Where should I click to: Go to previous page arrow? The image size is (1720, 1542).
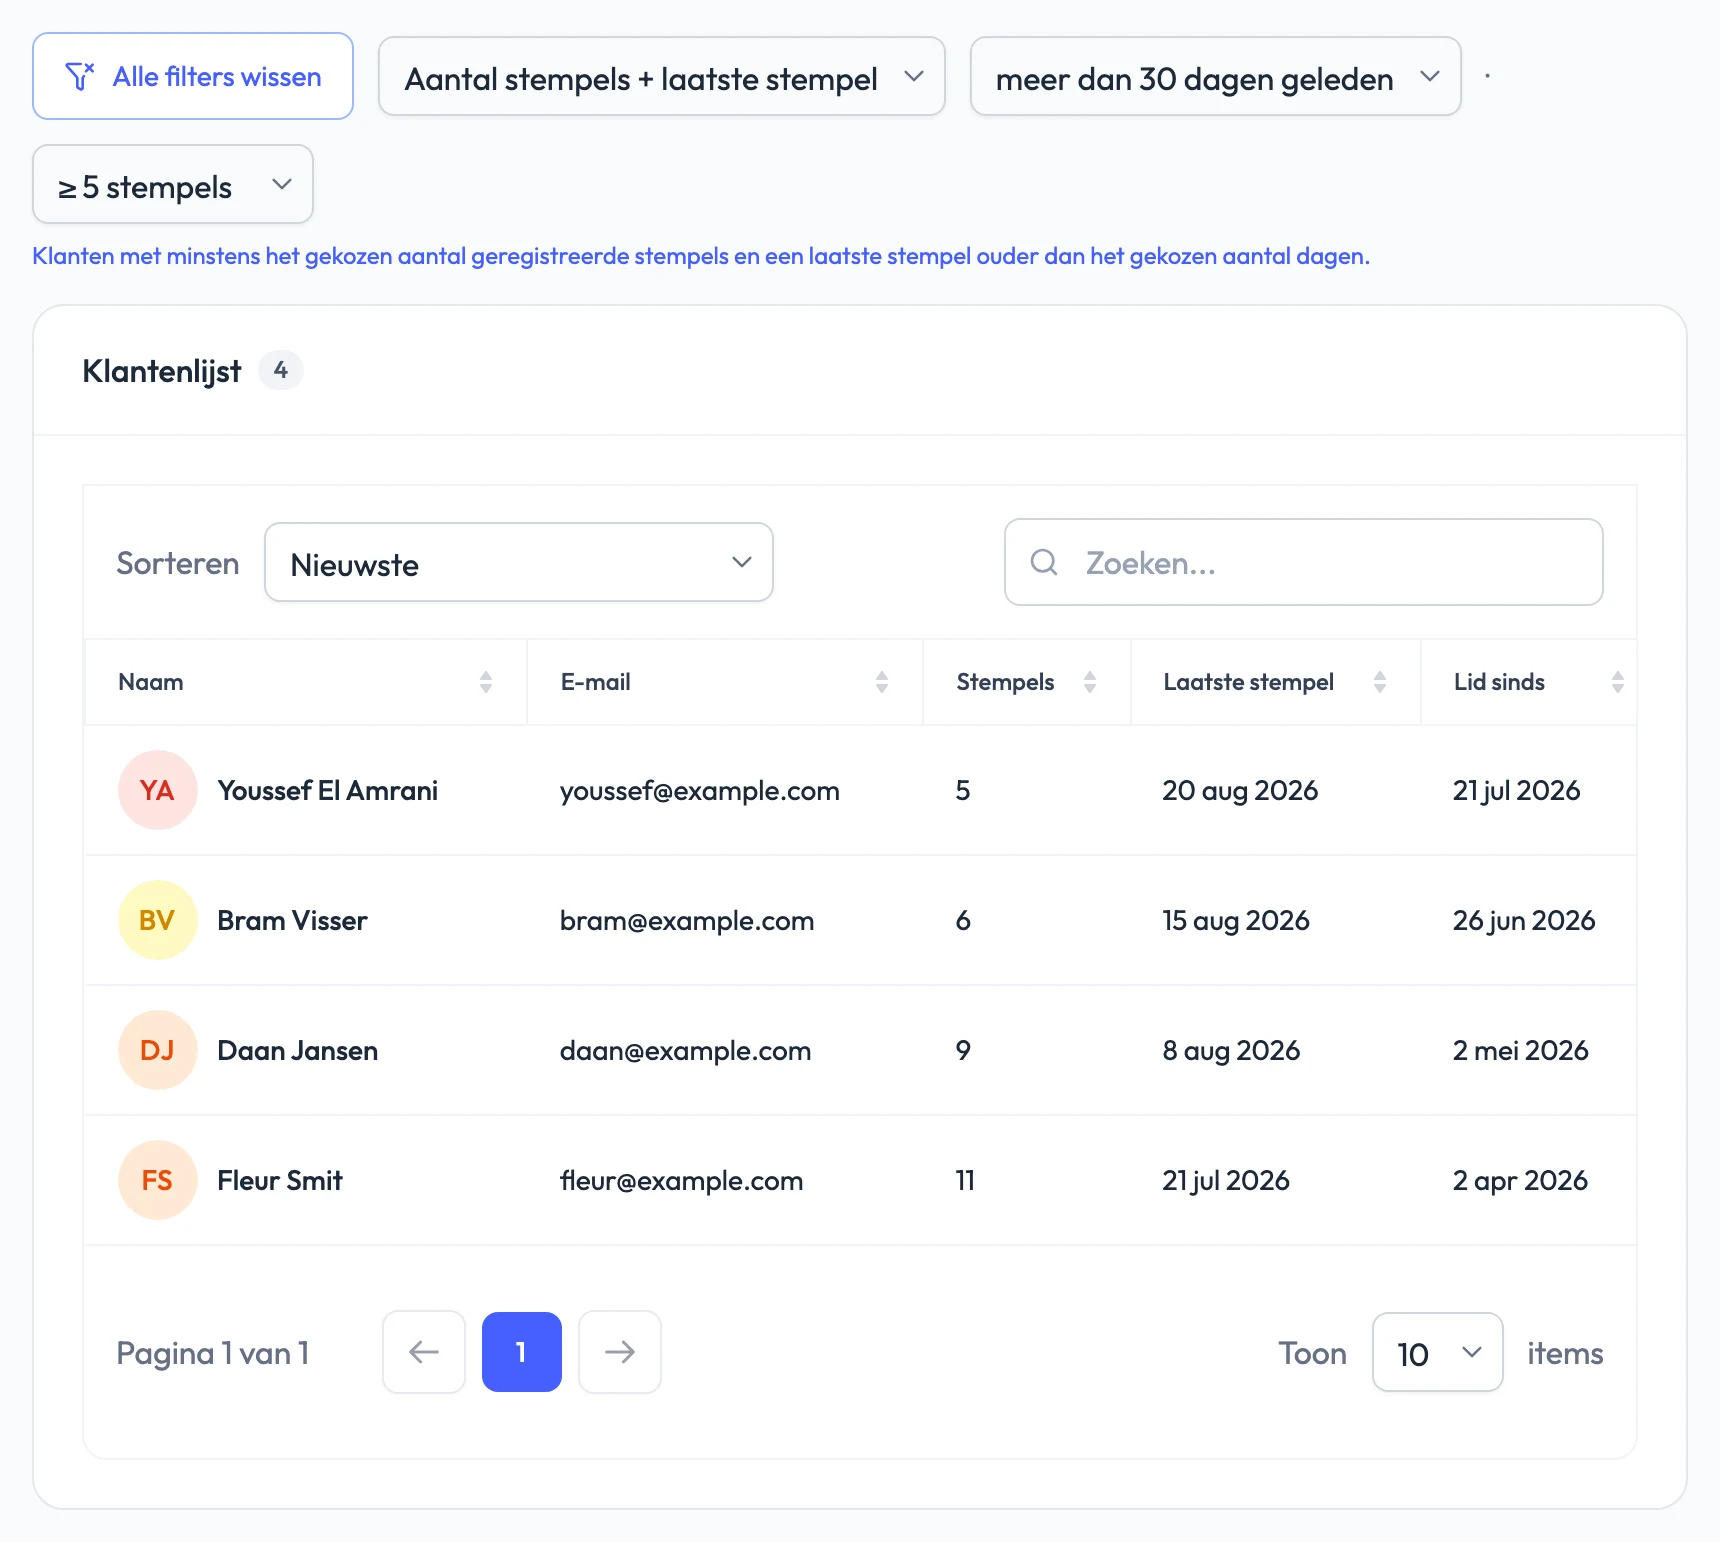[x=424, y=1352]
